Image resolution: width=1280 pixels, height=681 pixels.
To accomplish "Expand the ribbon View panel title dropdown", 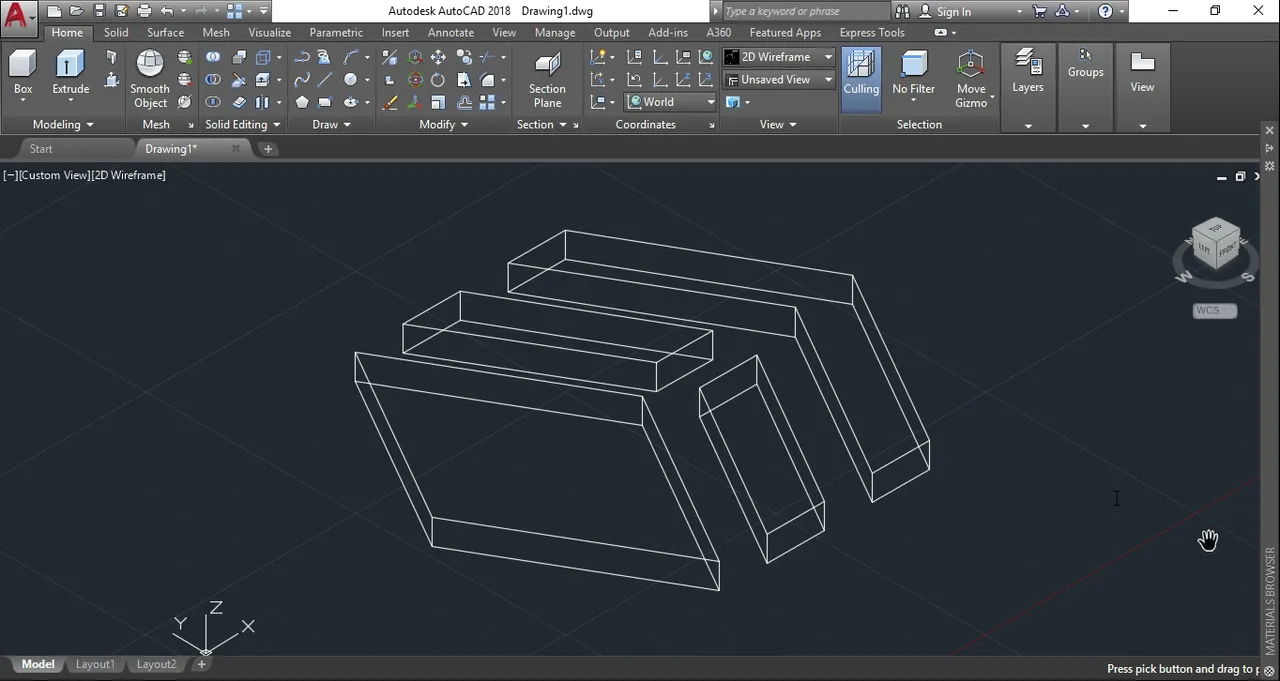I will tap(778, 124).
